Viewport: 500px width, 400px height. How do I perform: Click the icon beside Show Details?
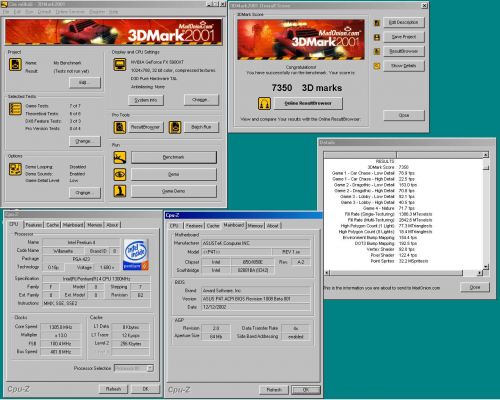[377, 66]
